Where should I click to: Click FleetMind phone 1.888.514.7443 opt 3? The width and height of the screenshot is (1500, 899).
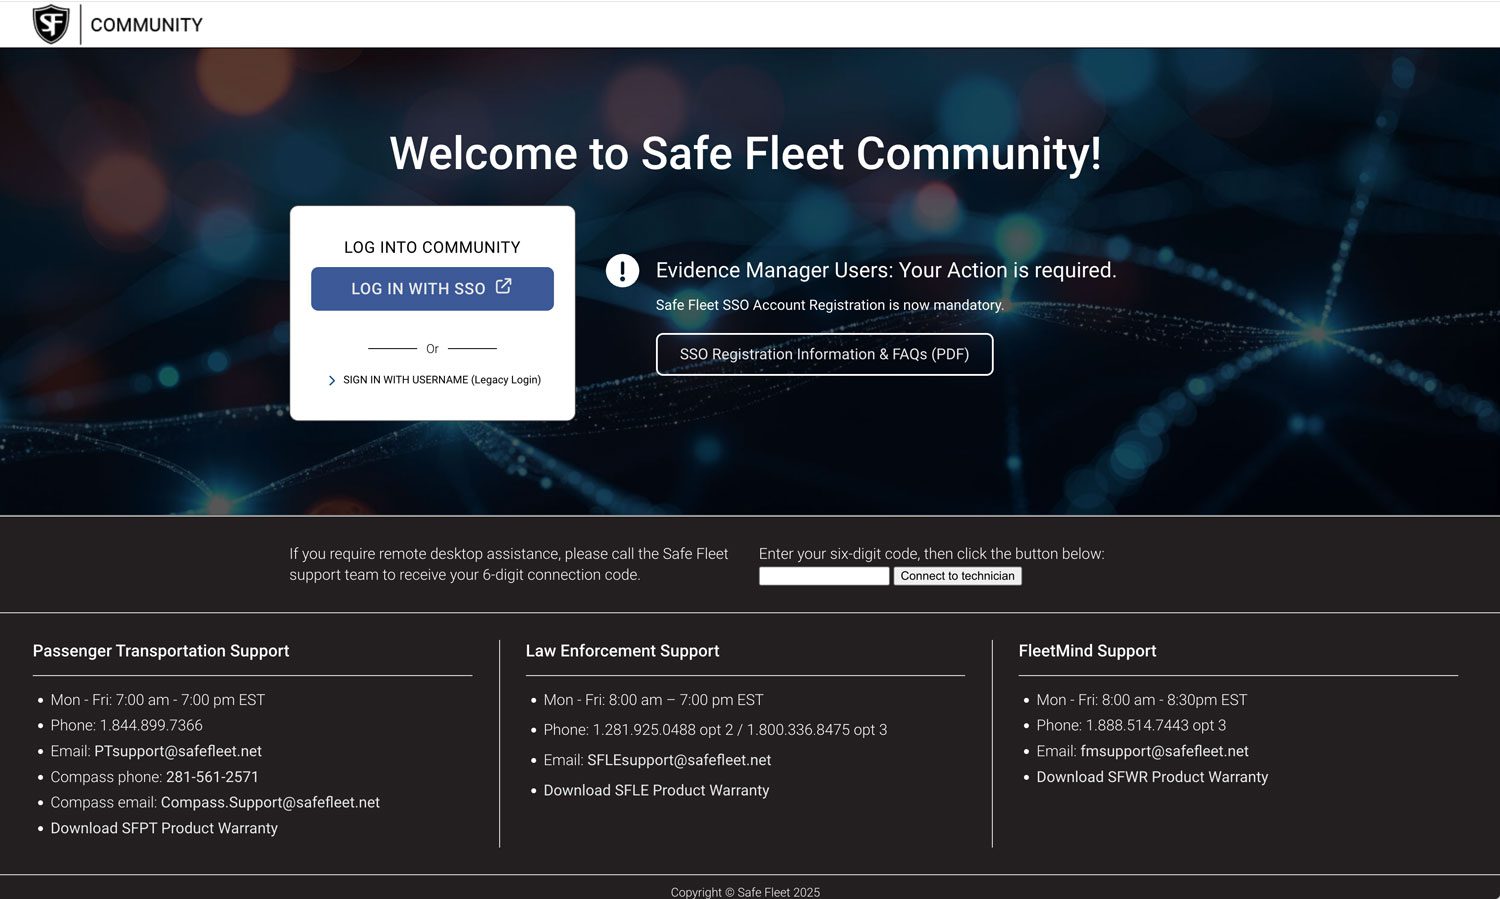click(1131, 725)
